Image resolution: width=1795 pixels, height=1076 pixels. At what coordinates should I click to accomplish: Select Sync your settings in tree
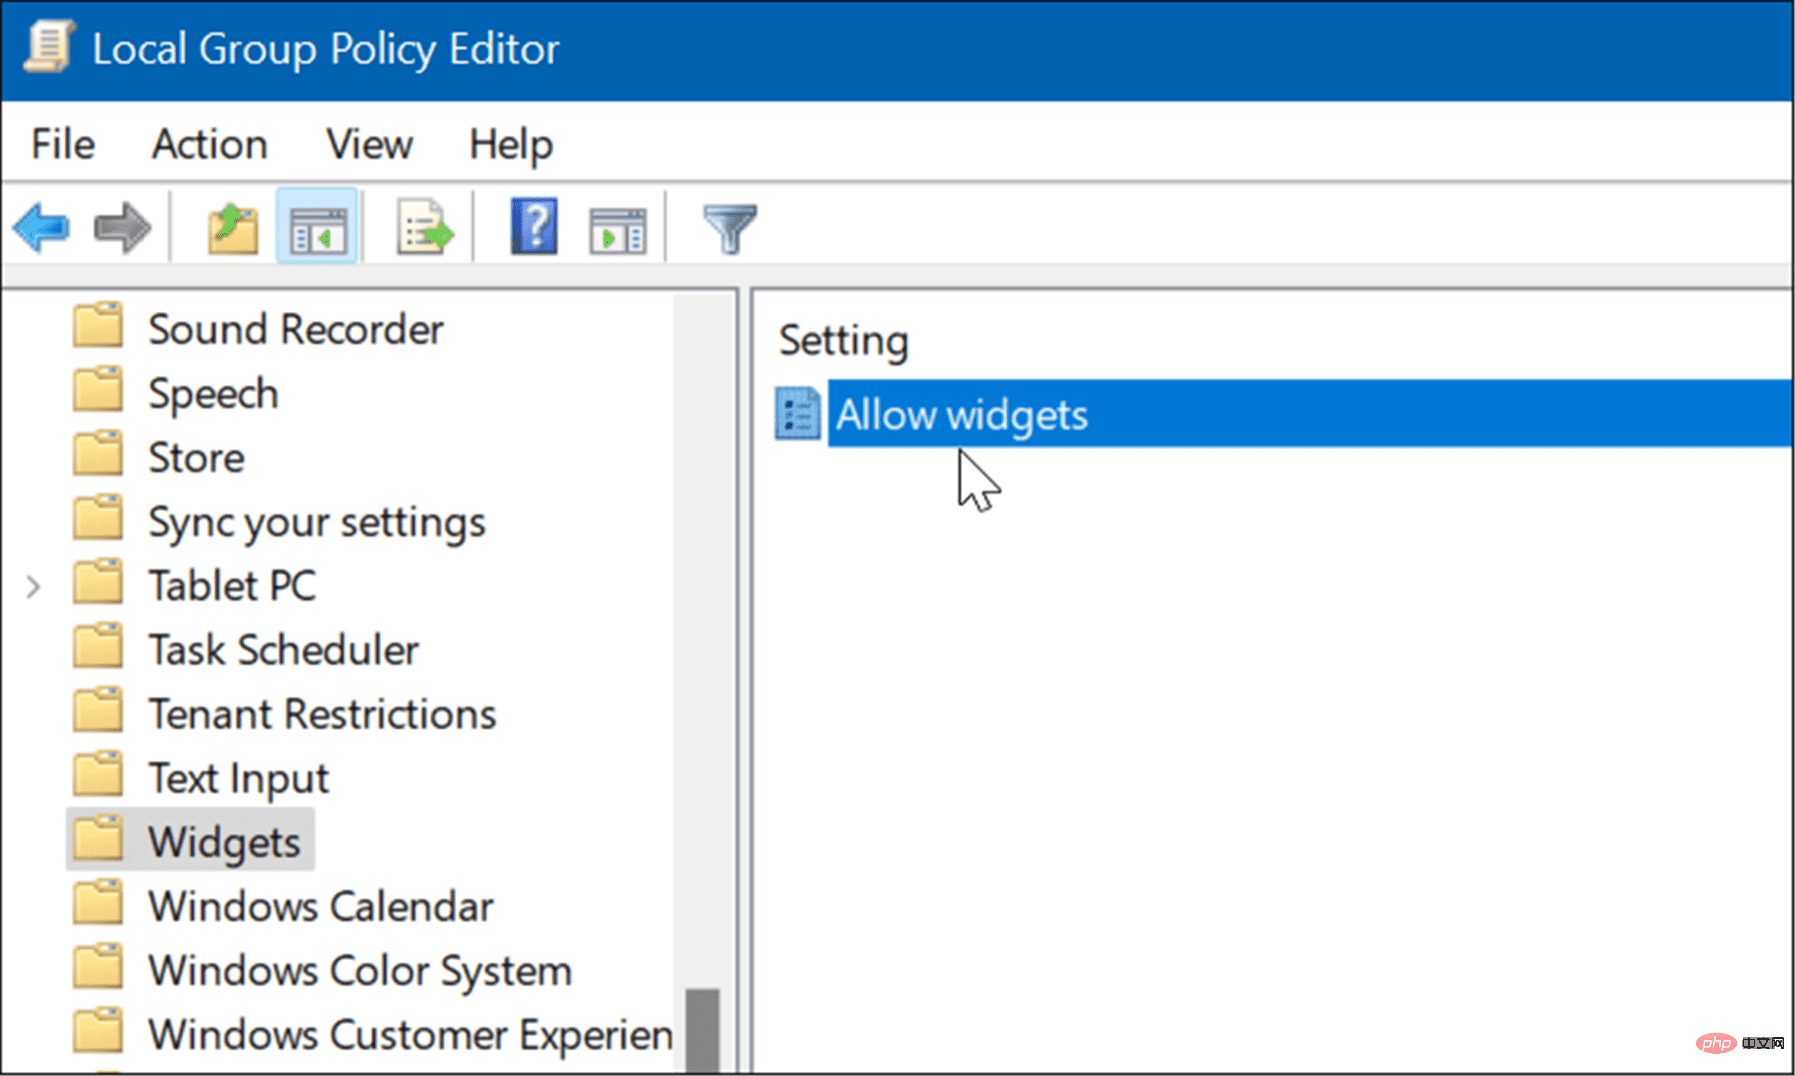[x=317, y=523]
